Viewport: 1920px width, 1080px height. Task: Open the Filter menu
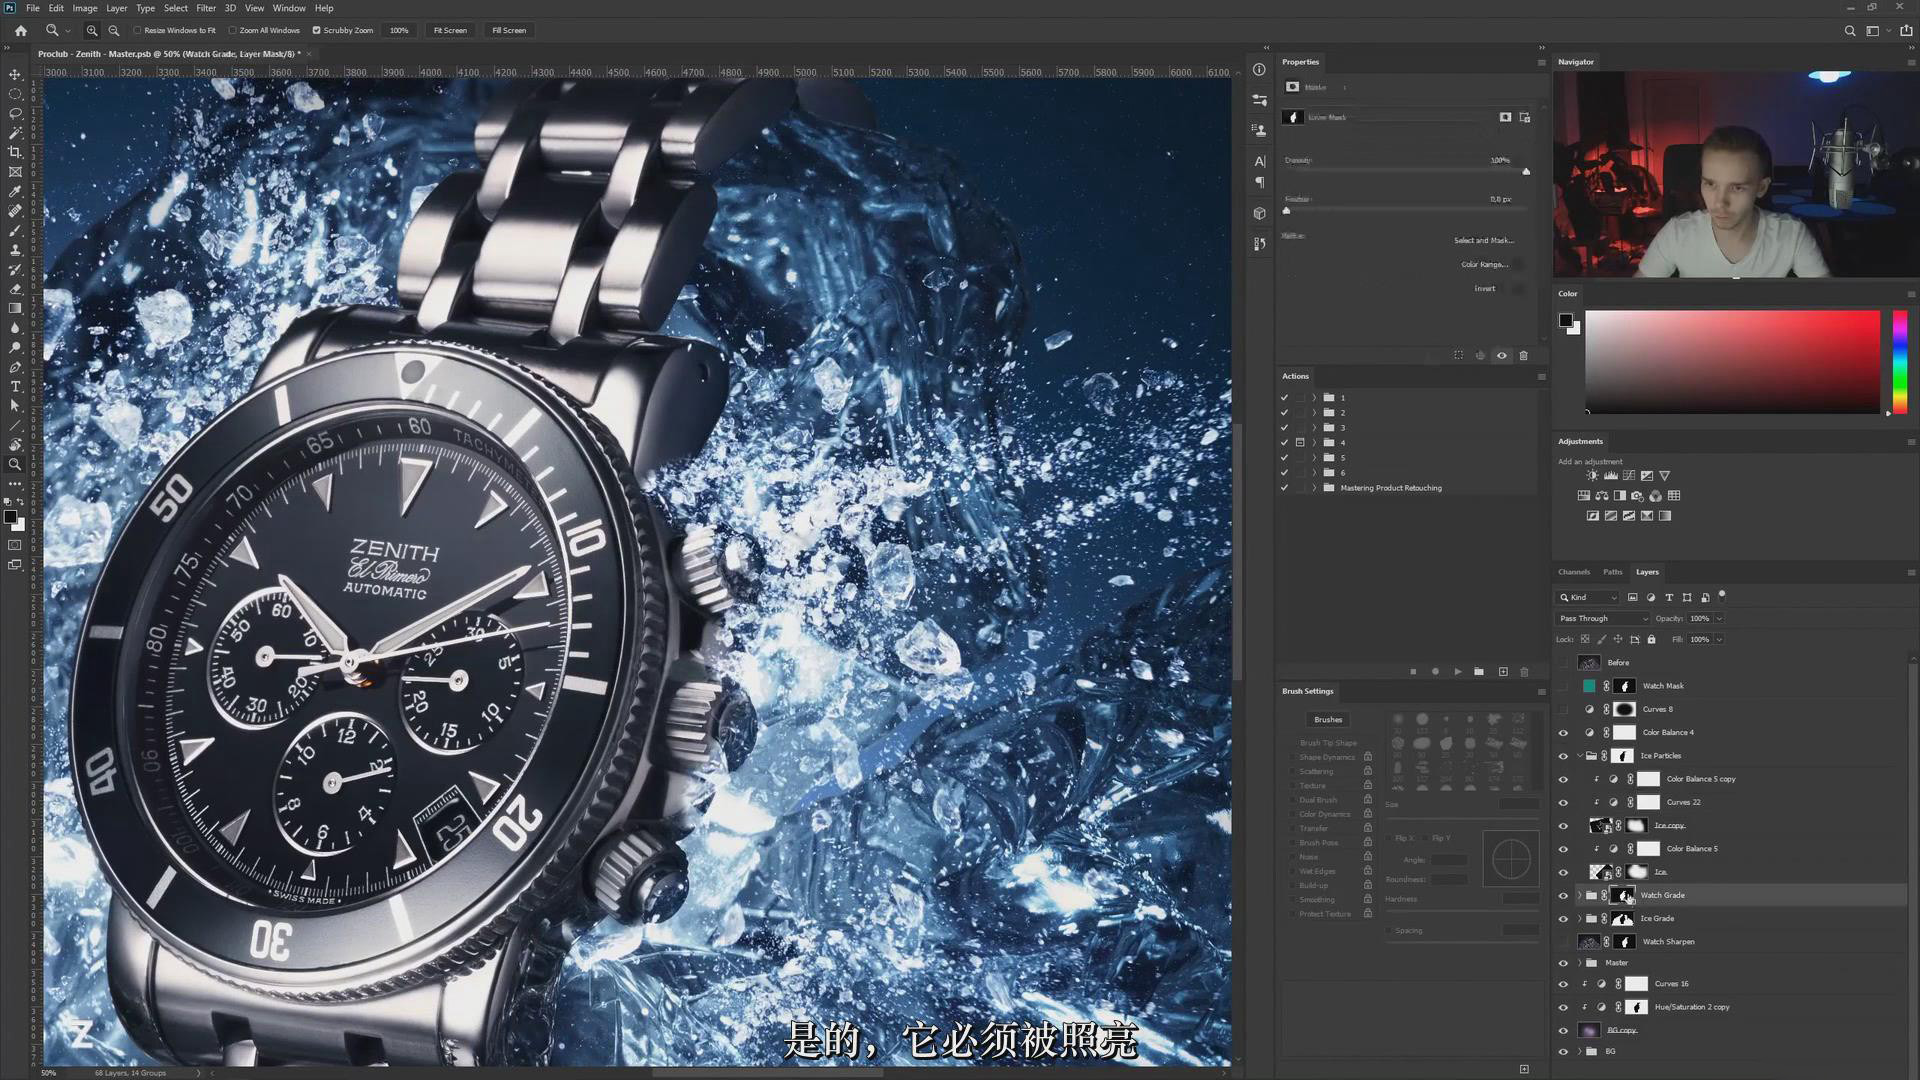[x=206, y=8]
